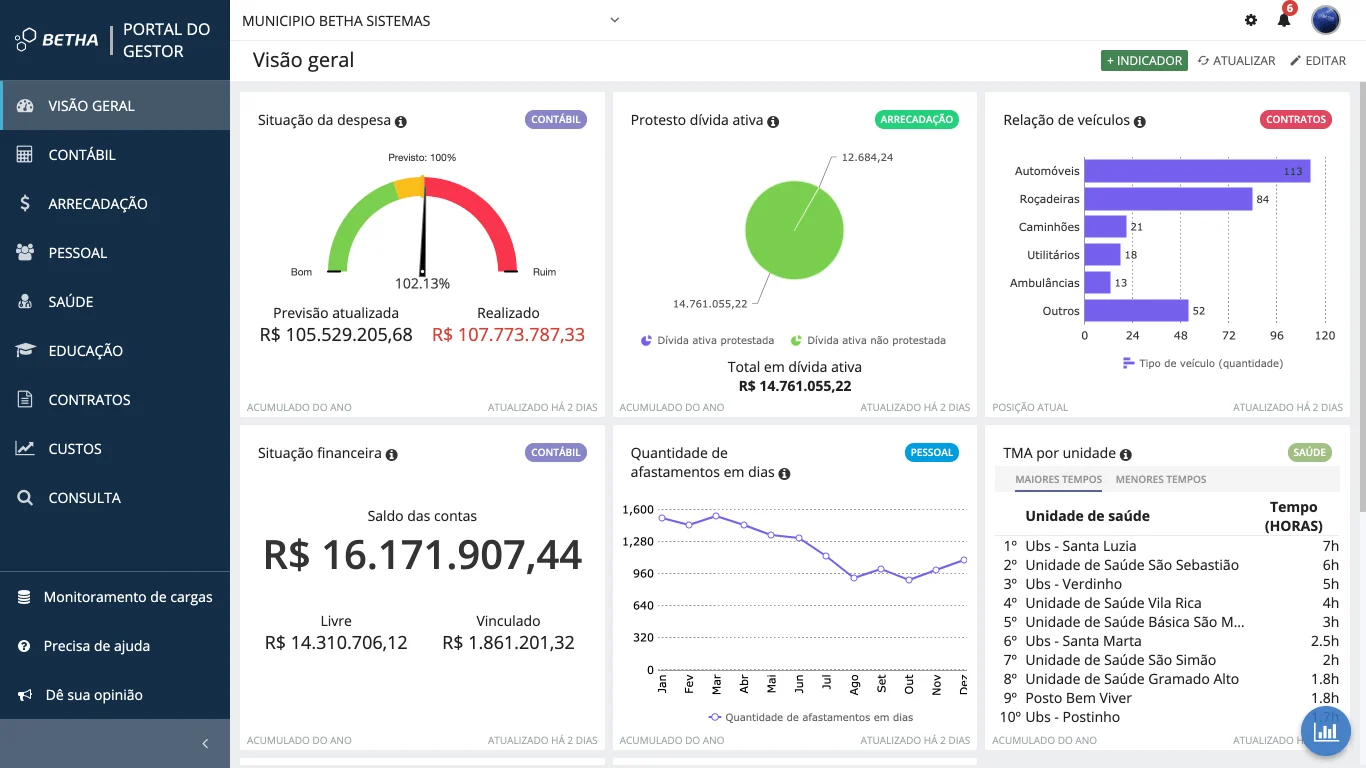Open the floating blue chart button
The height and width of the screenshot is (768, 1366).
[x=1326, y=732]
